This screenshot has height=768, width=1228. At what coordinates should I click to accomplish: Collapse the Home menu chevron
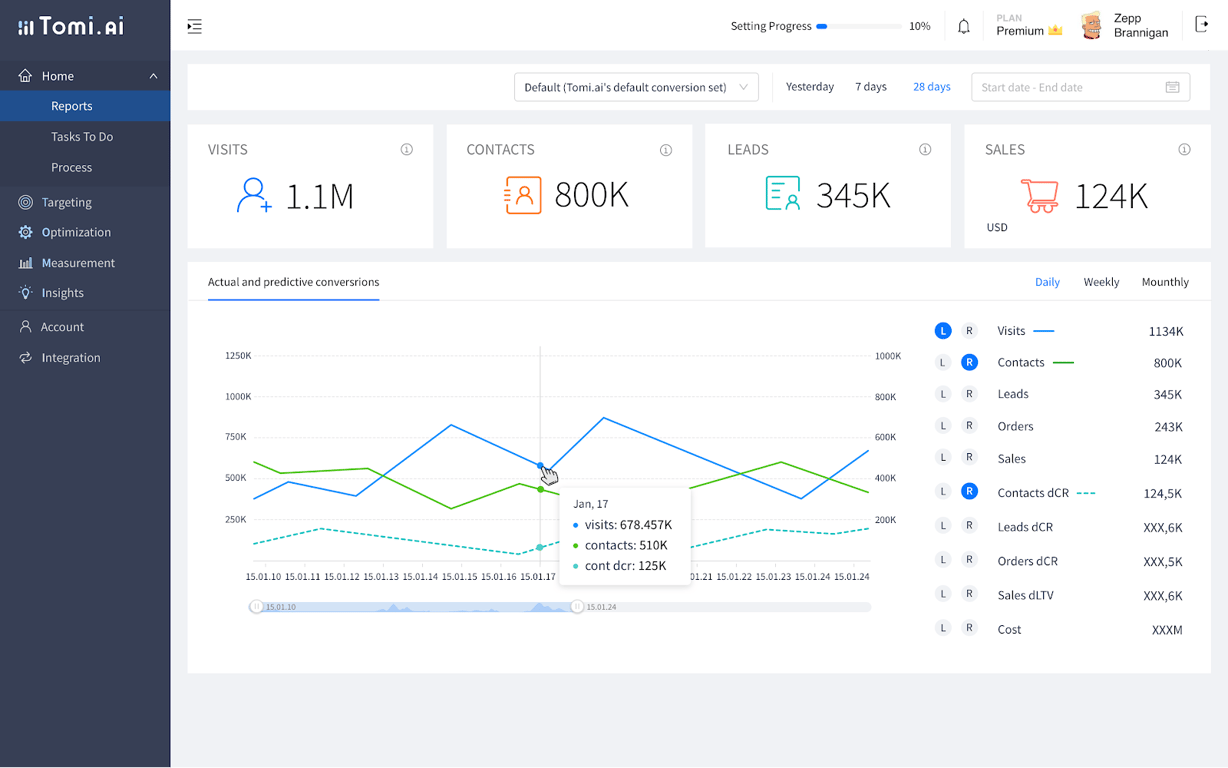(153, 76)
